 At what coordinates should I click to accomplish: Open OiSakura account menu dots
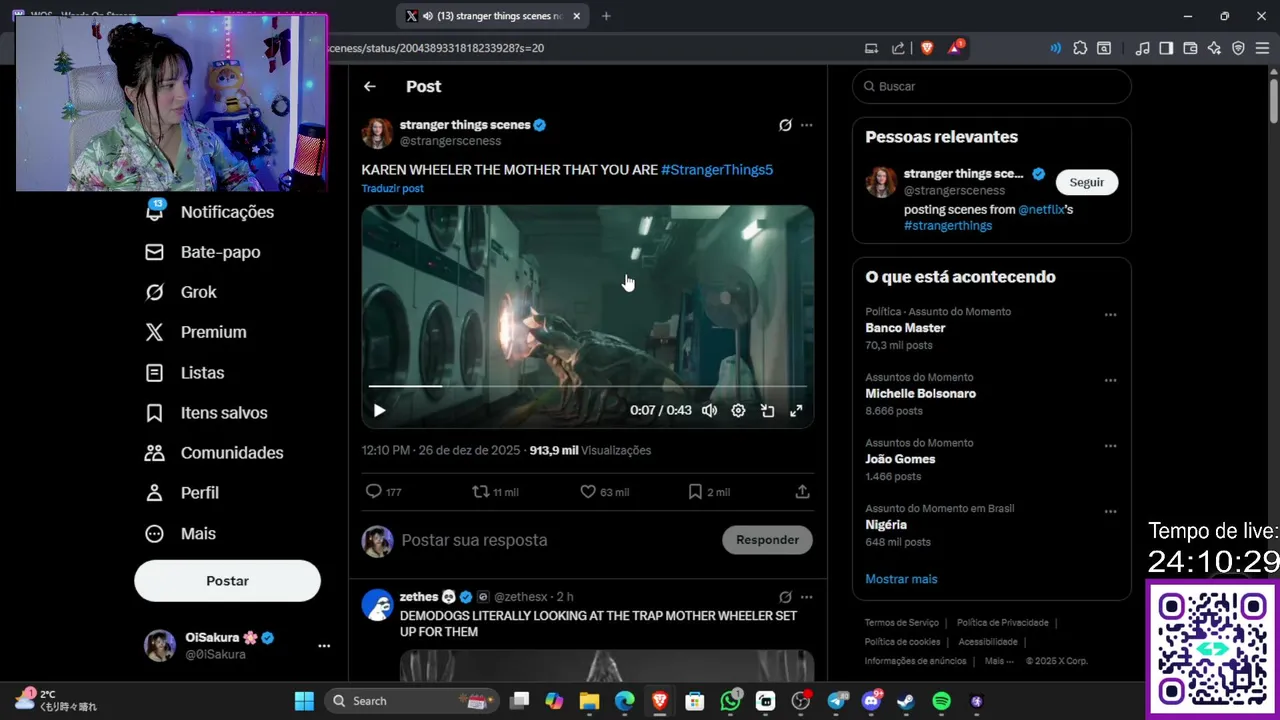324,646
